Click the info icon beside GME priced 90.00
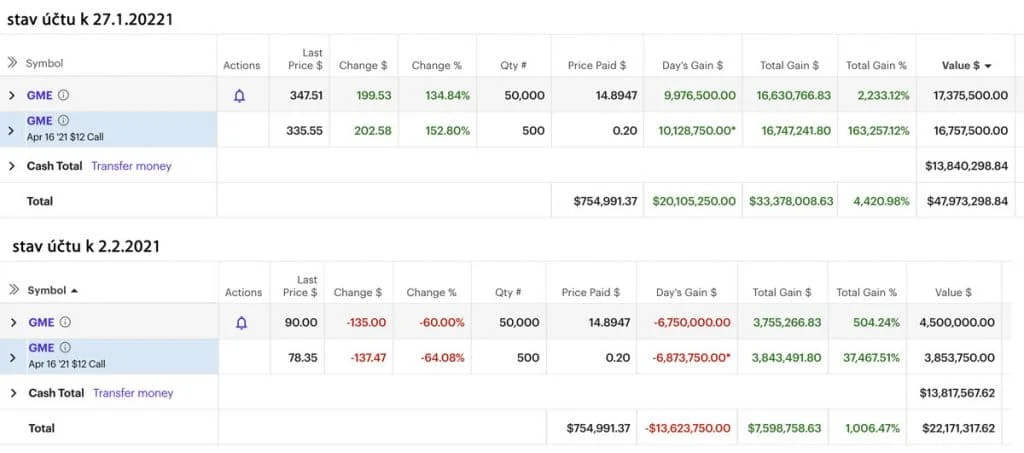This screenshot has width=1024, height=453. [65, 323]
